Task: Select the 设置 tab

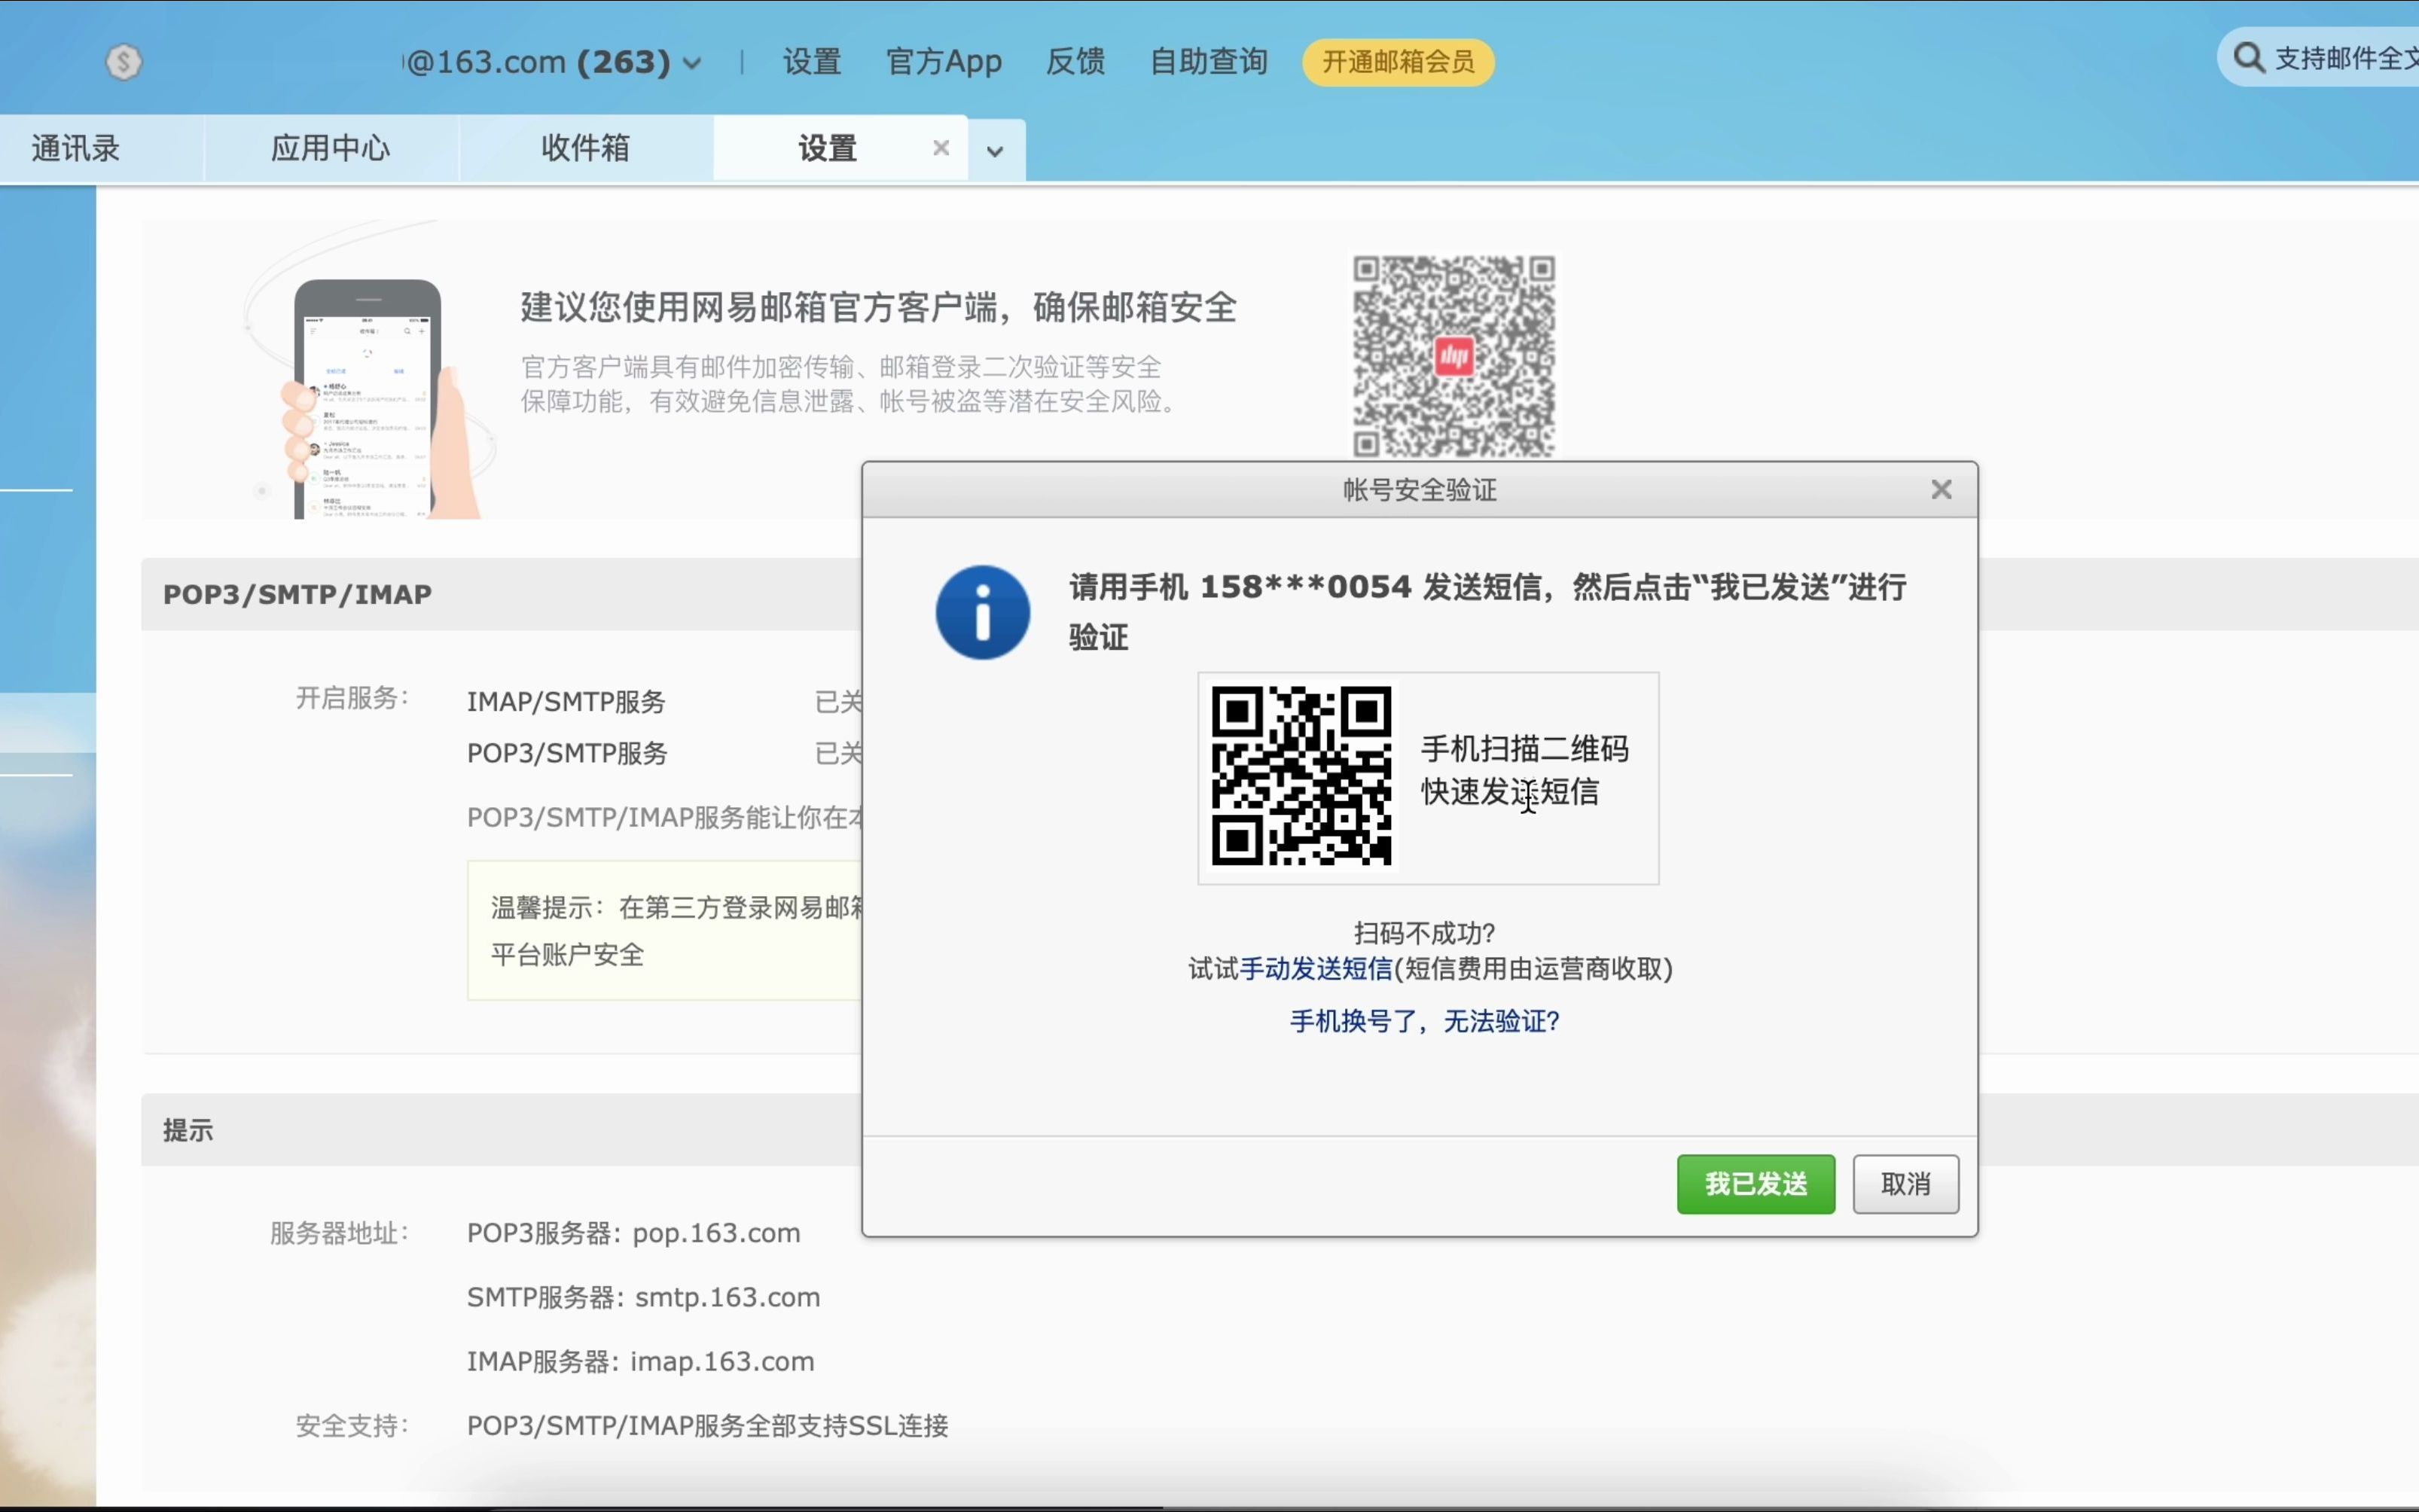Action: [x=828, y=148]
